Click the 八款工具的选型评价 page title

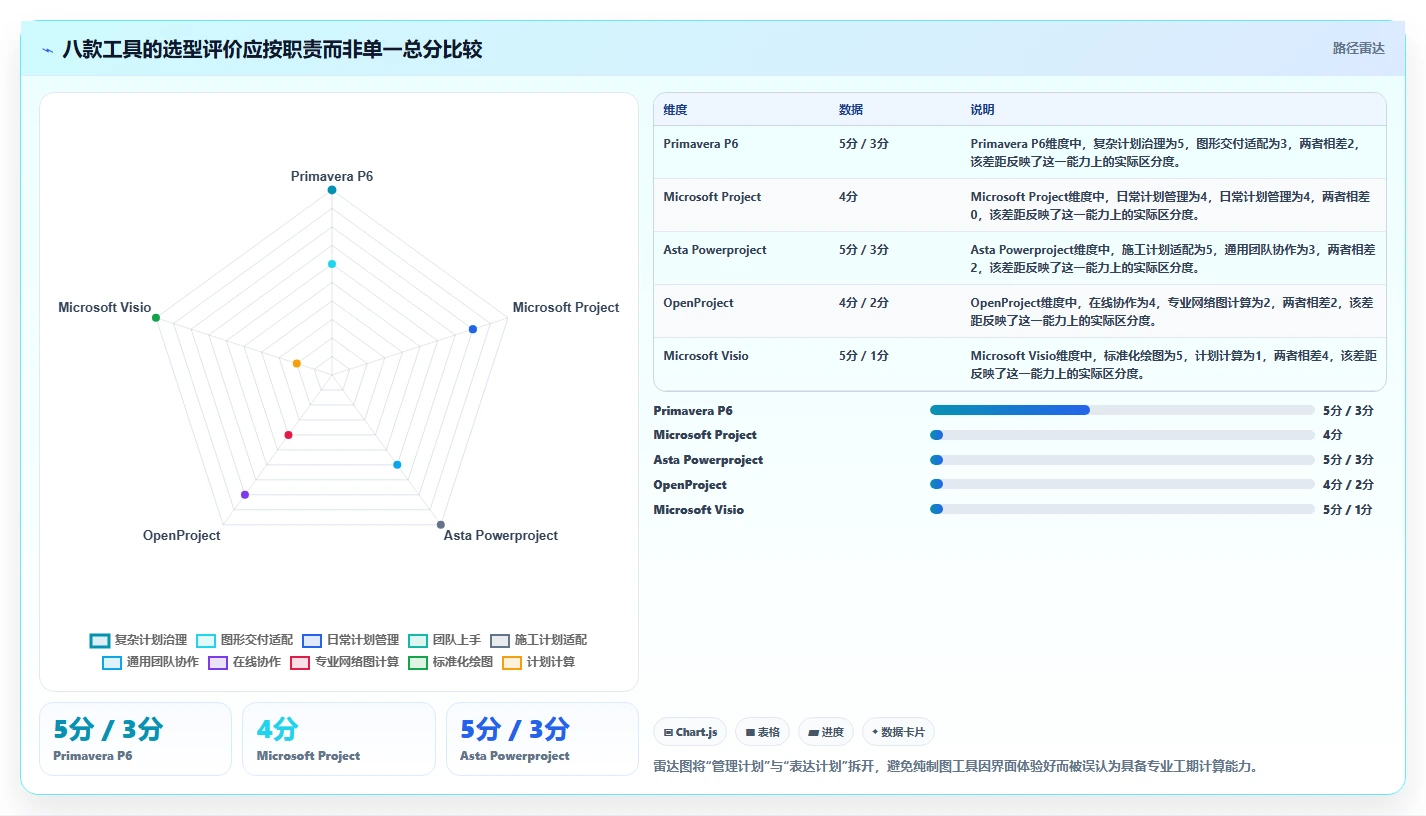click(272, 49)
